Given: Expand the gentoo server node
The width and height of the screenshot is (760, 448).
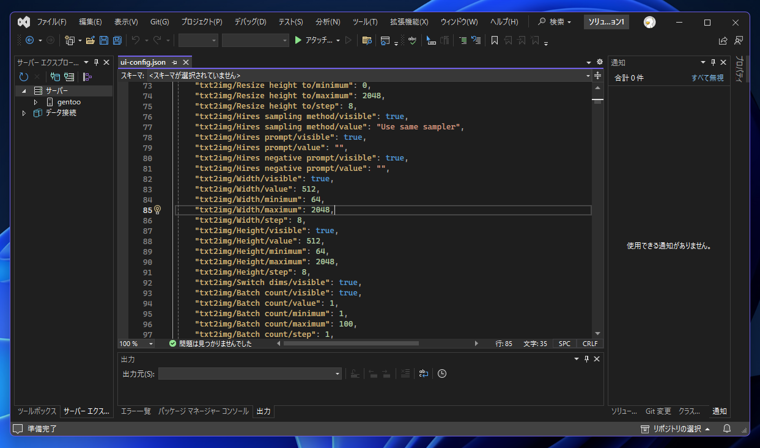Looking at the screenshot, I should pos(35,102).
